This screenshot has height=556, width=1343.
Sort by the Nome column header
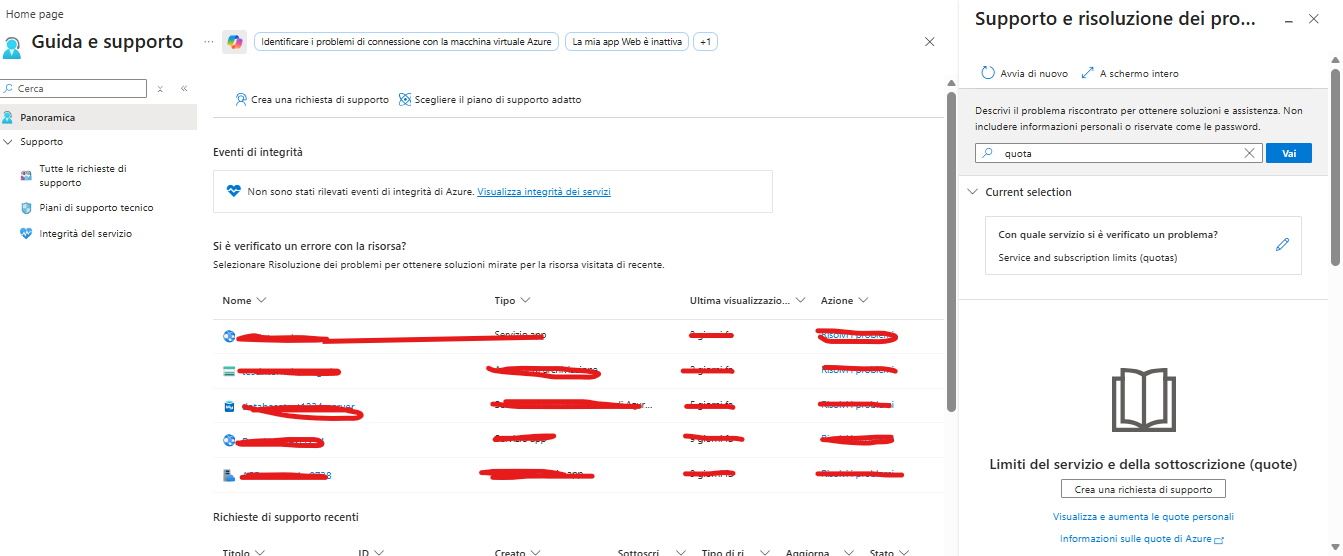[x=245, y=300]
